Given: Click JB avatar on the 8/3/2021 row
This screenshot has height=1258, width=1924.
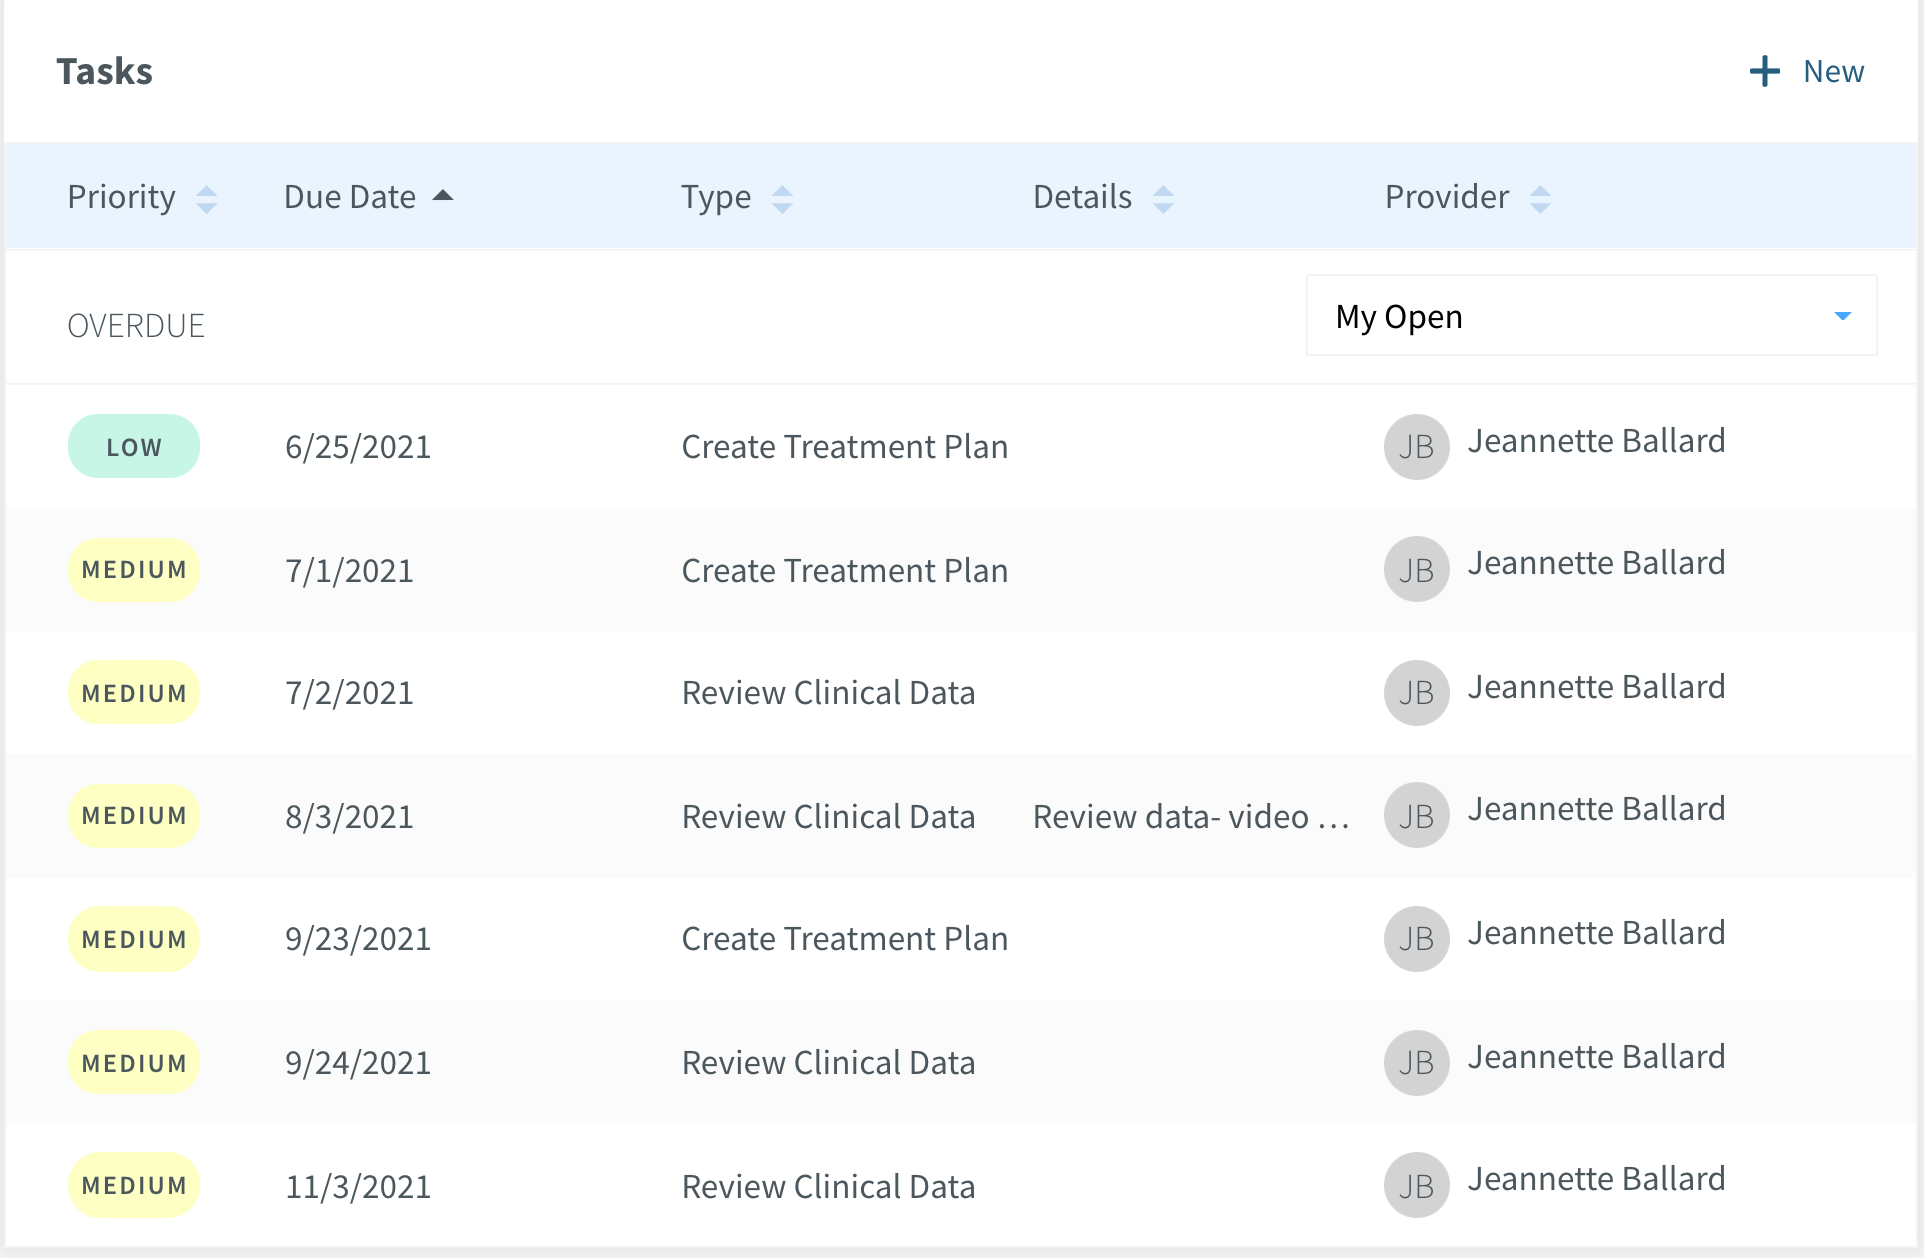Looking at the screenshot, I should coord(1417,816).
